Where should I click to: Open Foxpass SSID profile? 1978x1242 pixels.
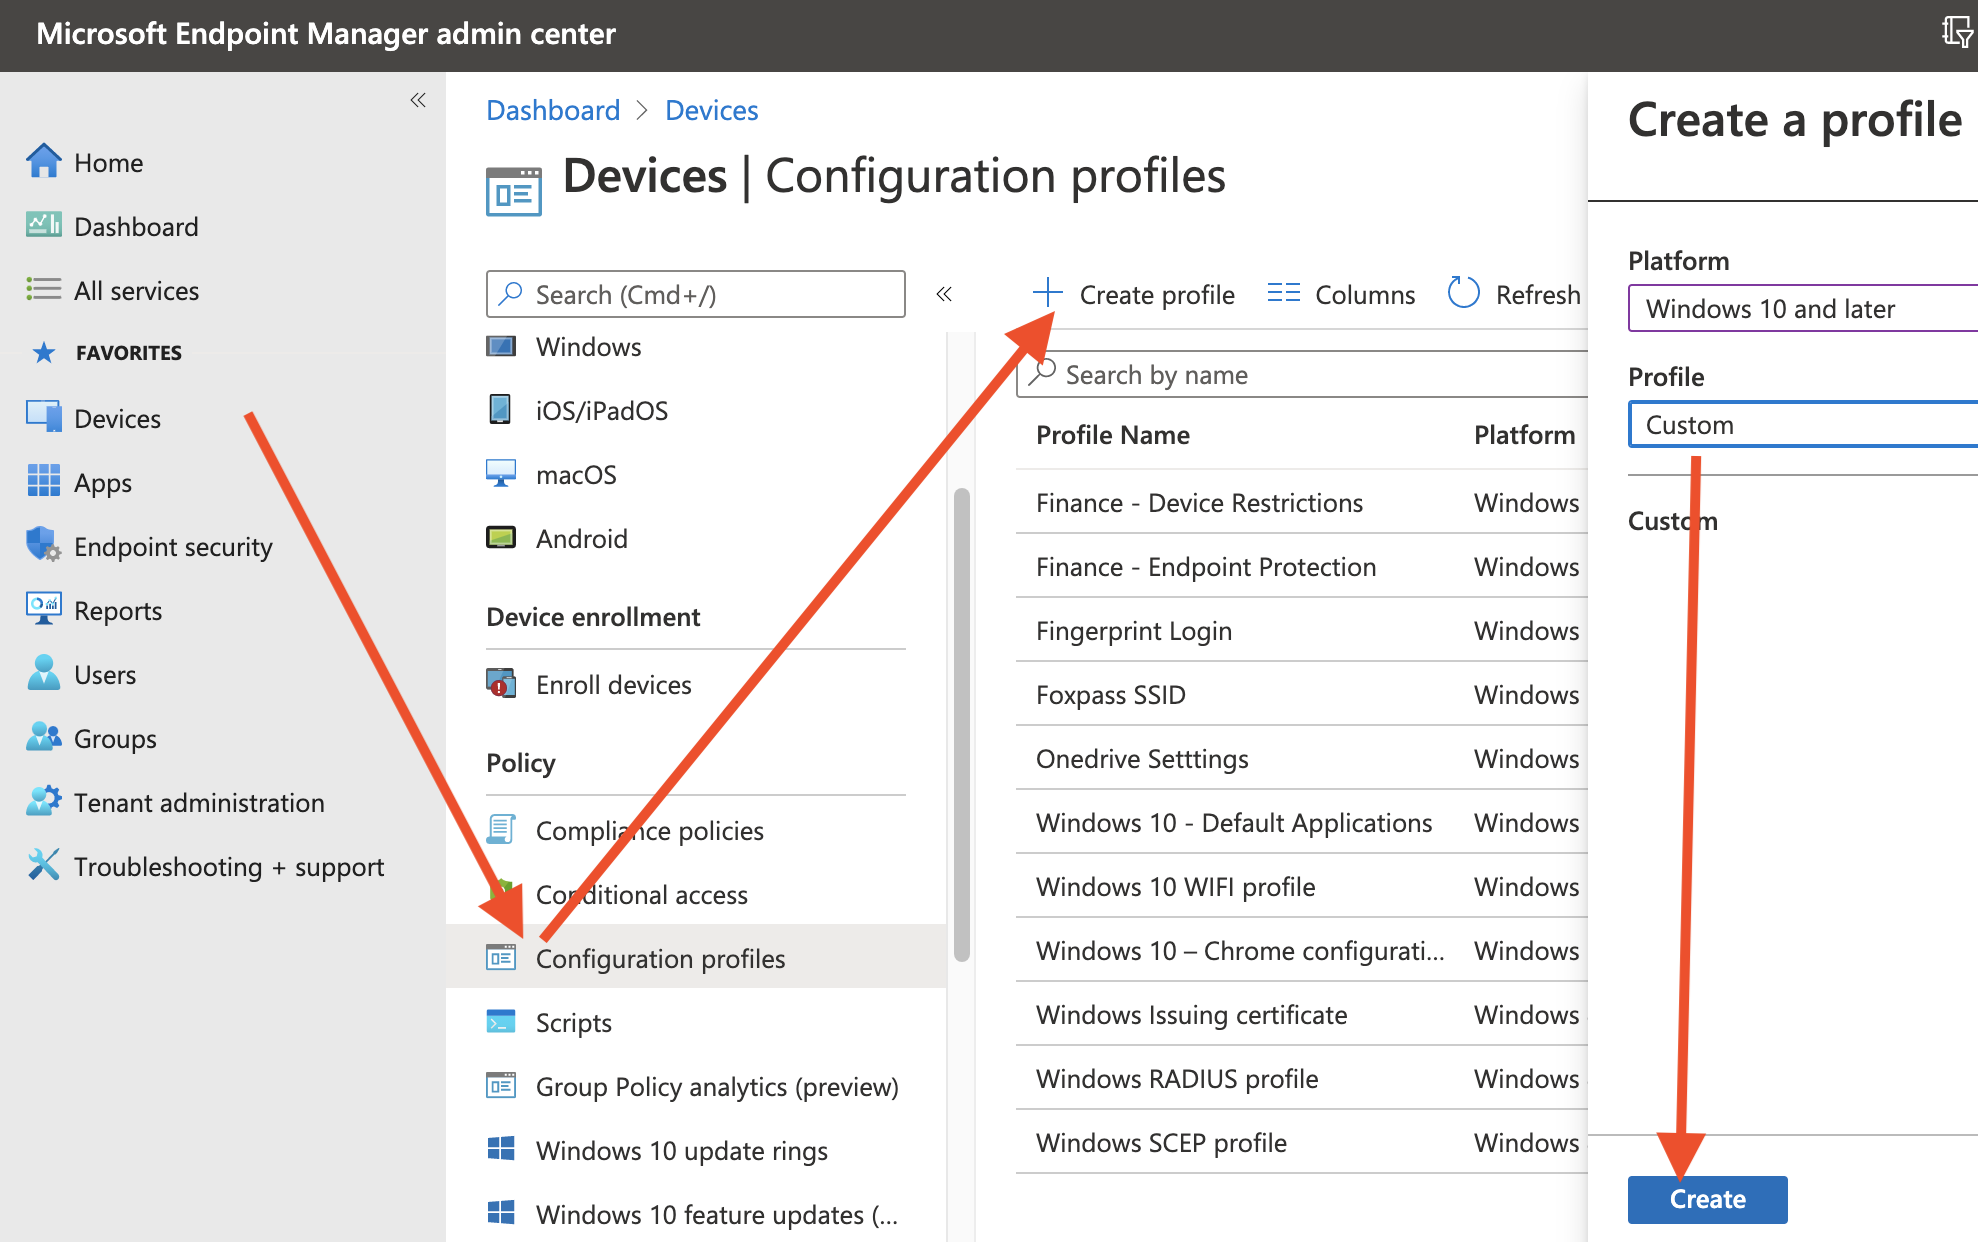(1111, 694)
